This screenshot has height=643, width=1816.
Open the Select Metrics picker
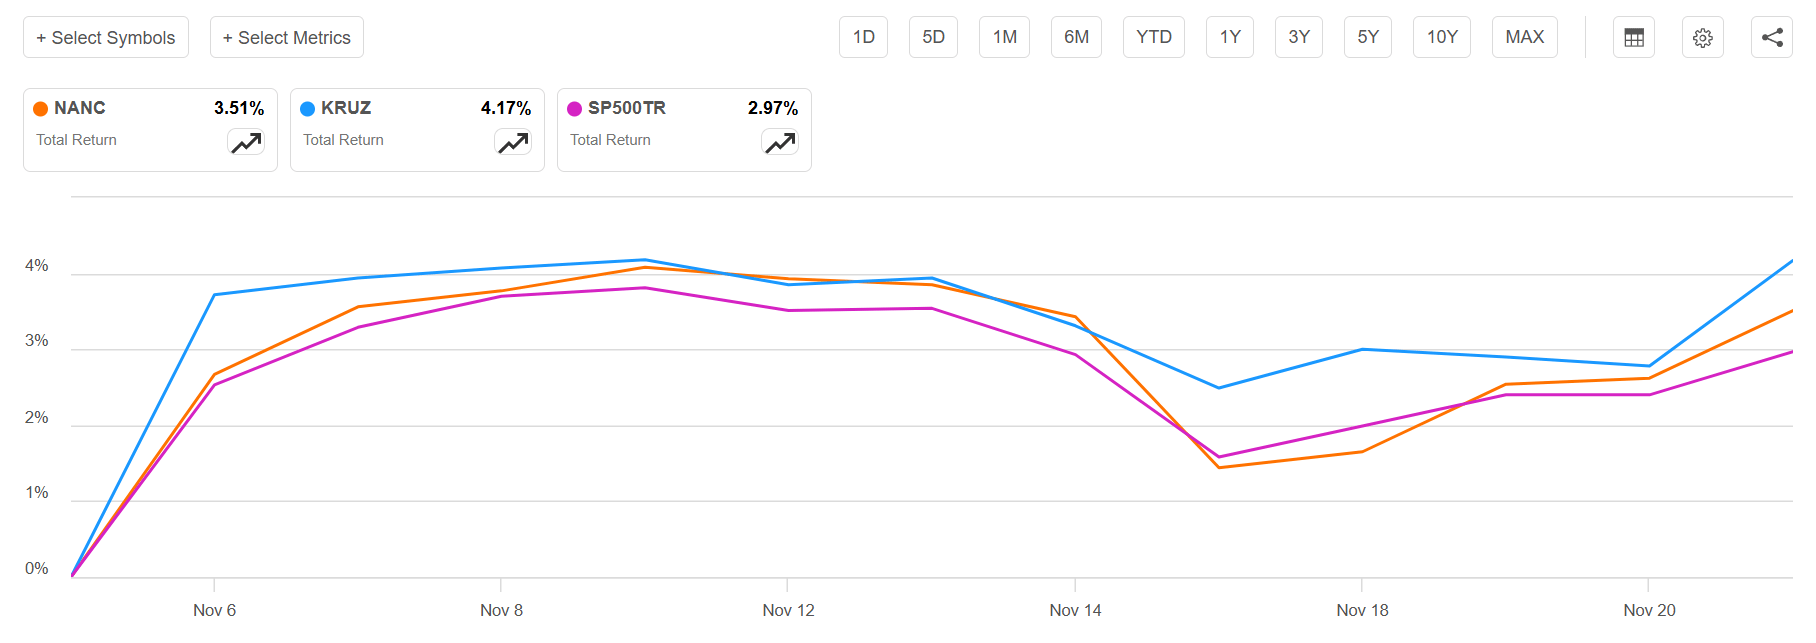(286, 36)
